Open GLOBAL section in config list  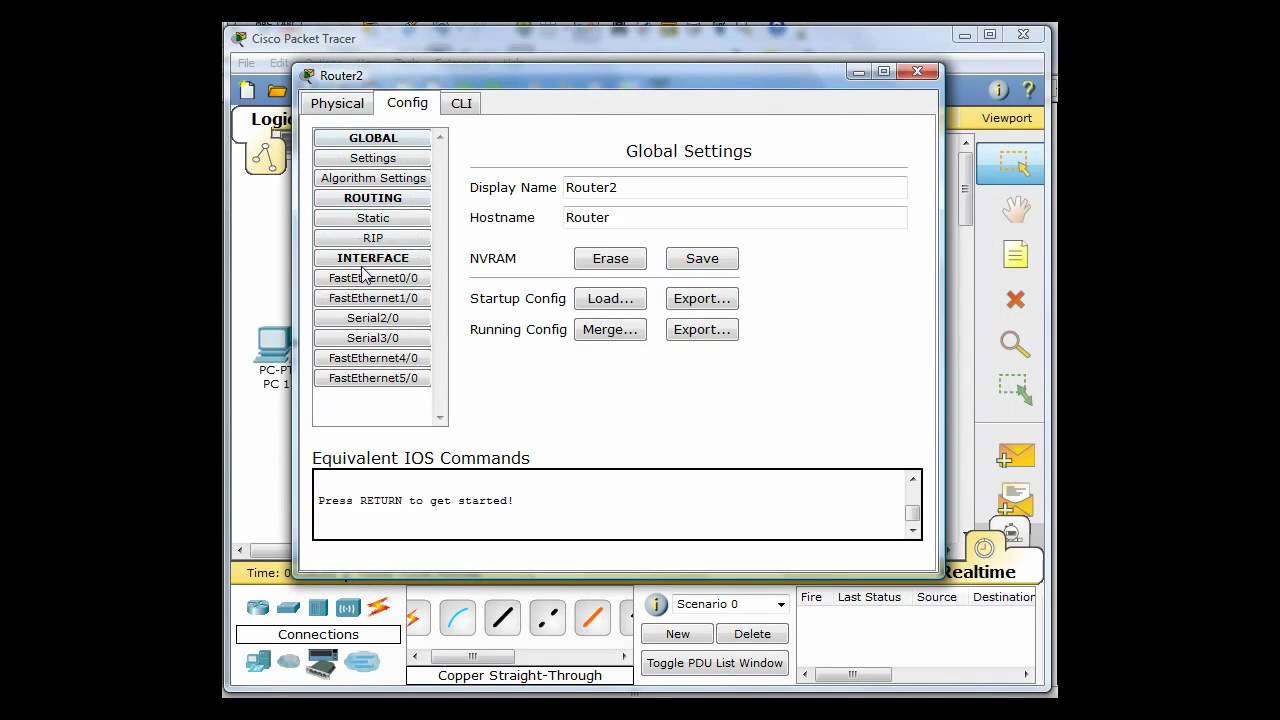pos(373,138)
